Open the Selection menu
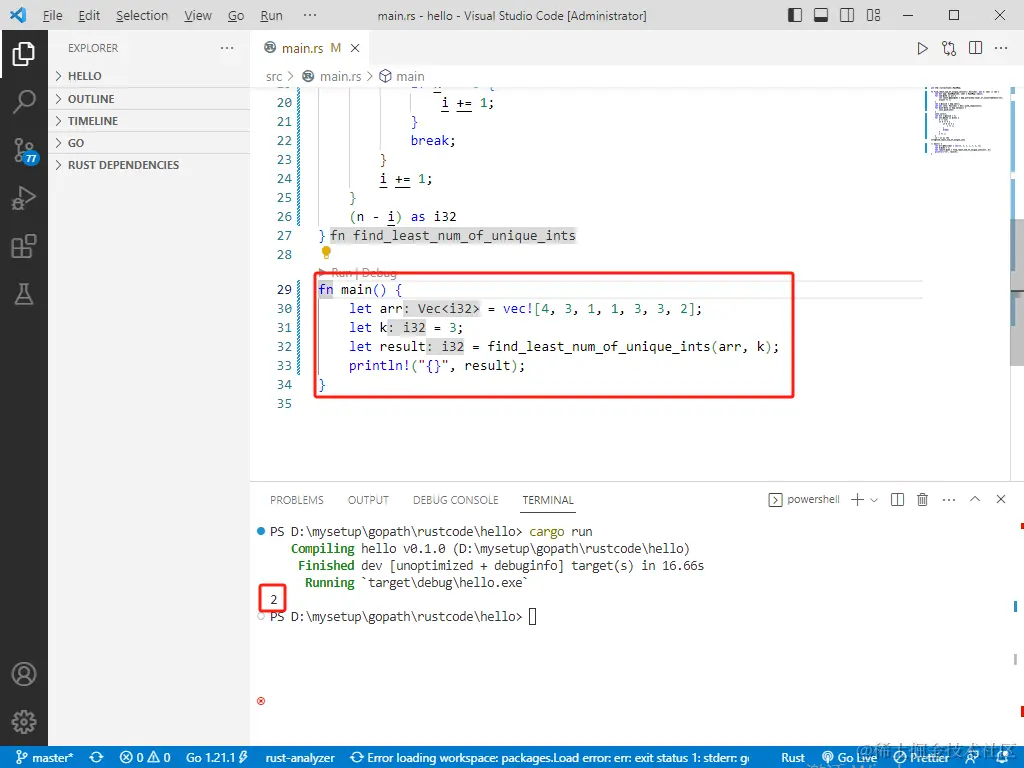 tap(142, 15)
